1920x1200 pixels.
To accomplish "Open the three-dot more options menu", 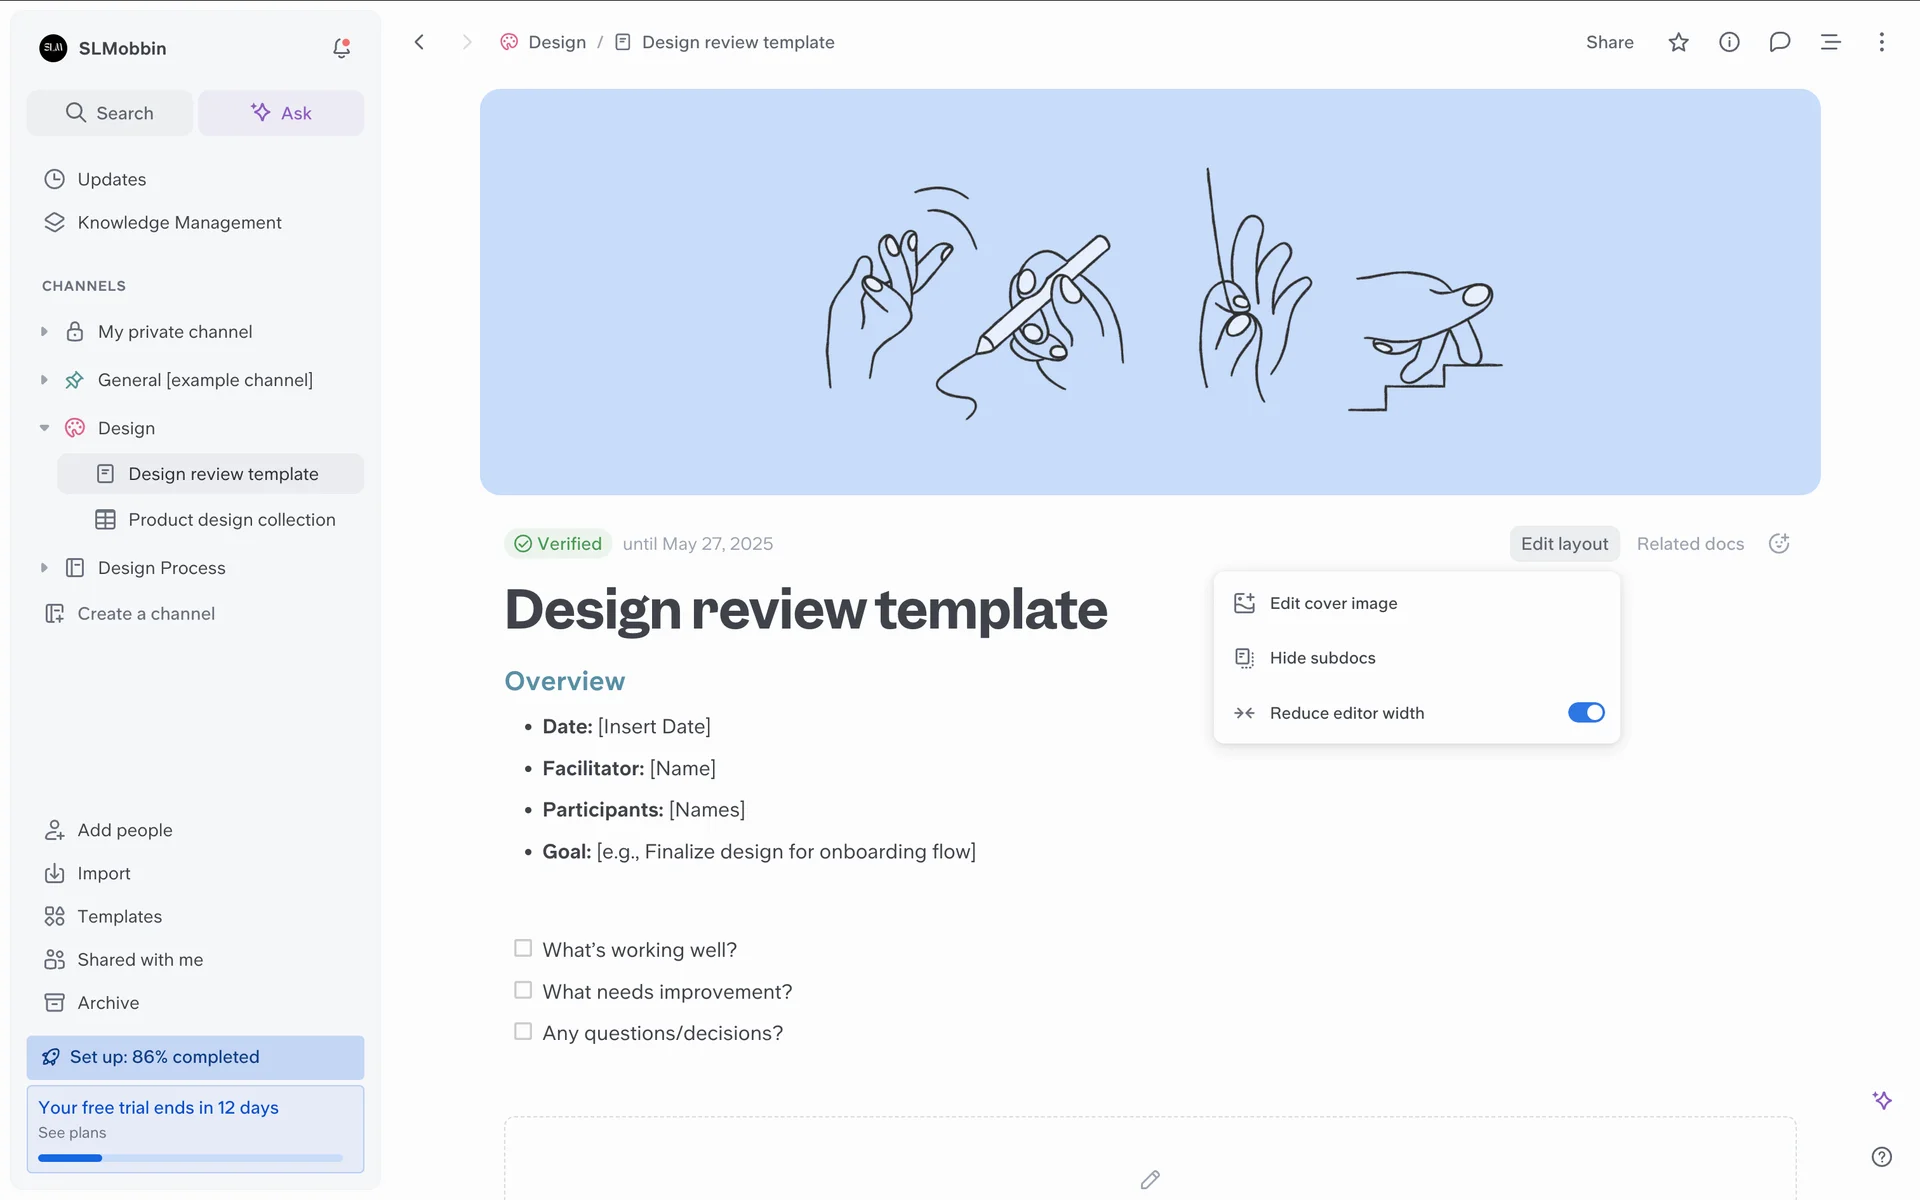I will 1881,42.
